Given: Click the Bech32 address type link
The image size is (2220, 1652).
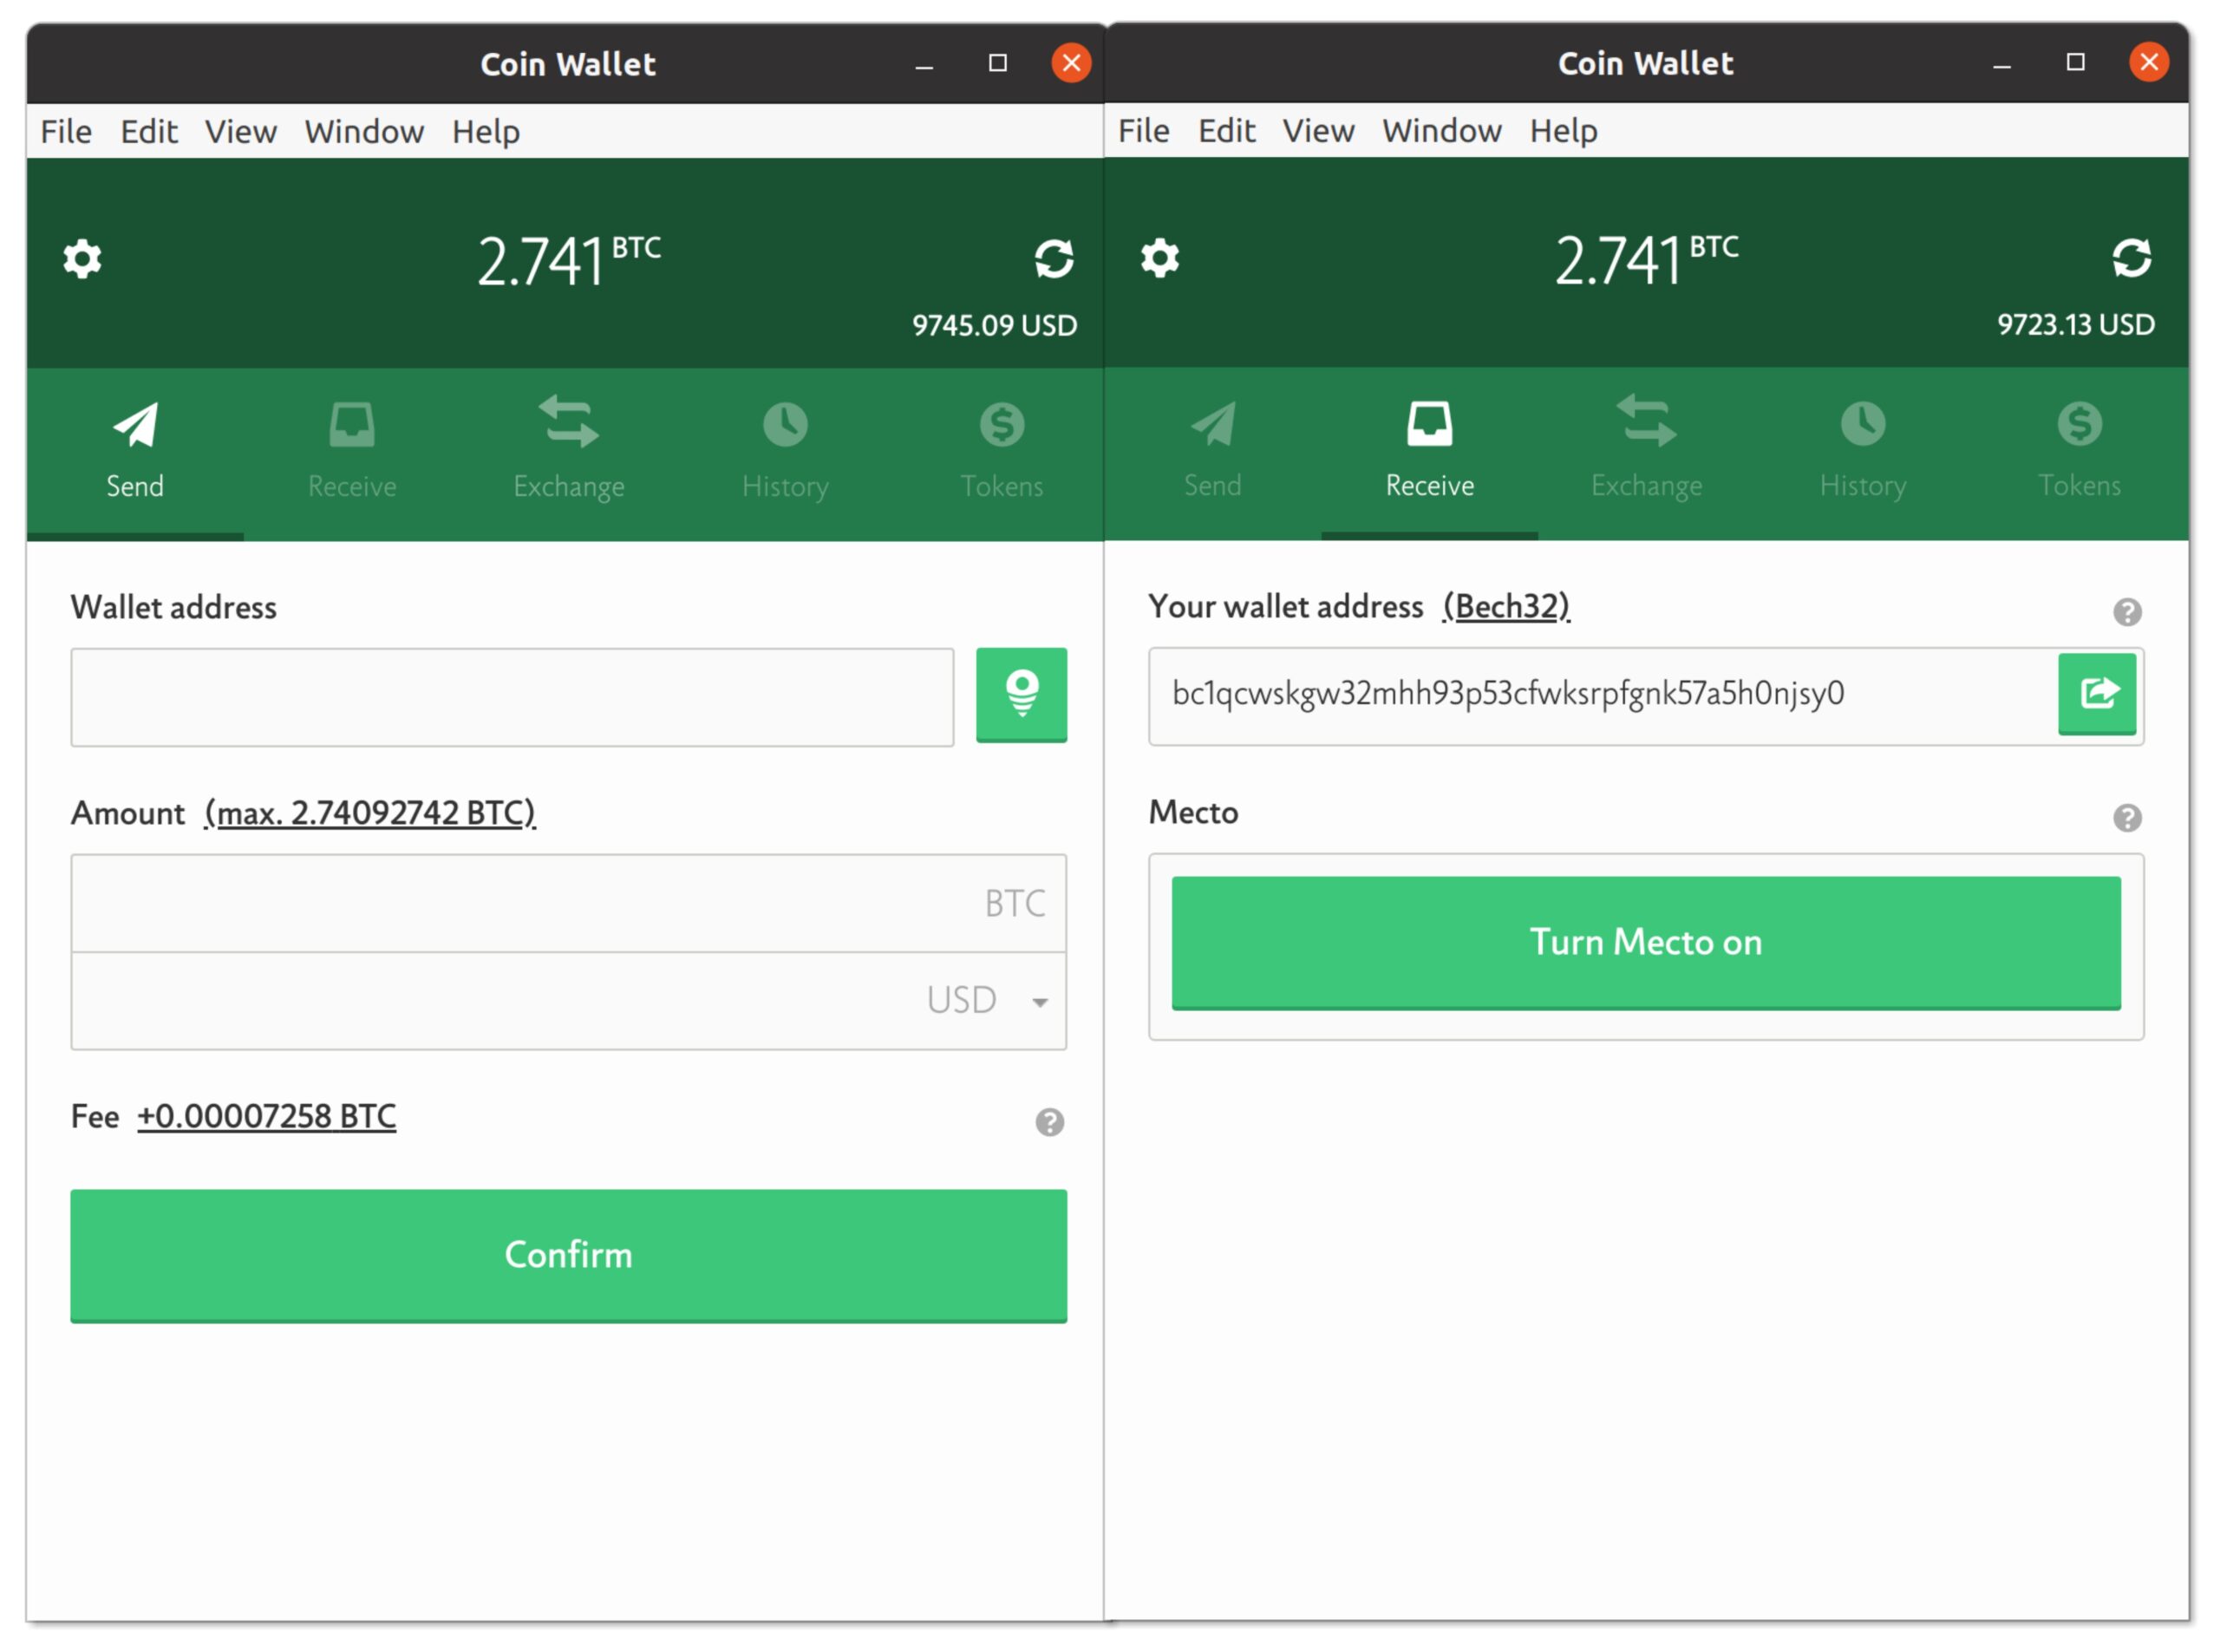Looking at the screenshot, I should pyautogui.click(x=1507, y=606).
